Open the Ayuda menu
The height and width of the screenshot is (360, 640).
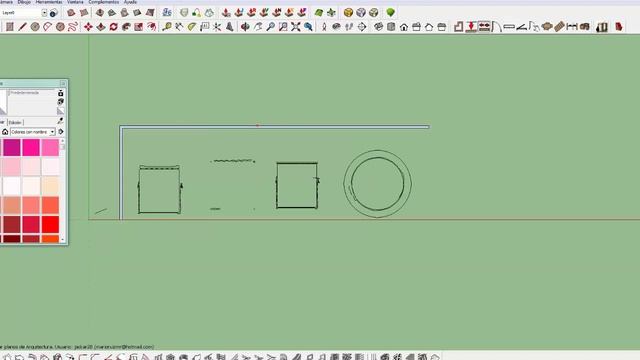pos(131,2)
